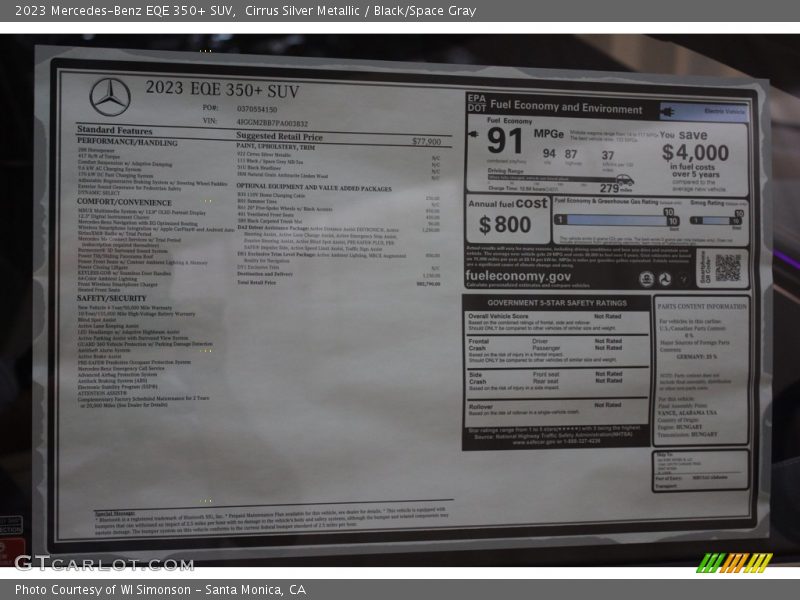This screenshot has width=800, height=600.
Task: Click the Mercedes-Benz star logo
Action: (x=110, y=97)
